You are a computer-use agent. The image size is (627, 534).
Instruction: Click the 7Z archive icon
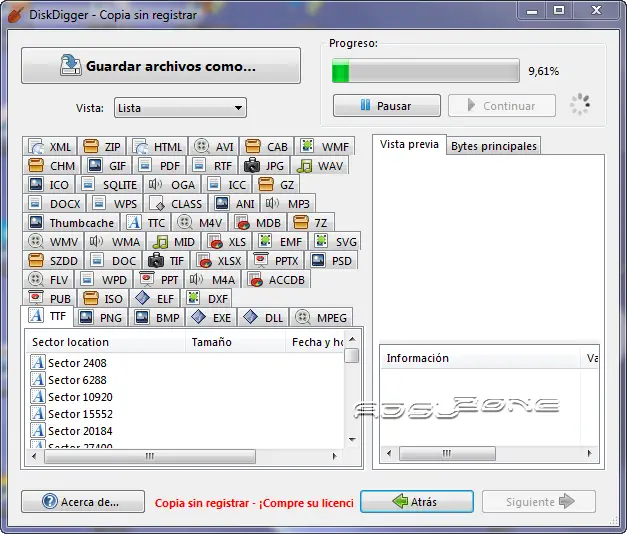pyautogui.click(x=301, y=222)
